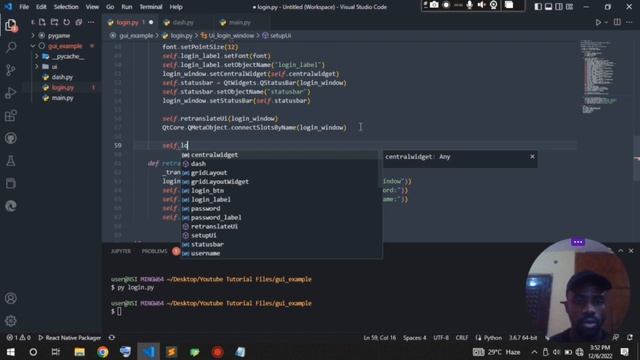
Task: Open Explorer more actions ellipsis
Action: pos(91,22)
